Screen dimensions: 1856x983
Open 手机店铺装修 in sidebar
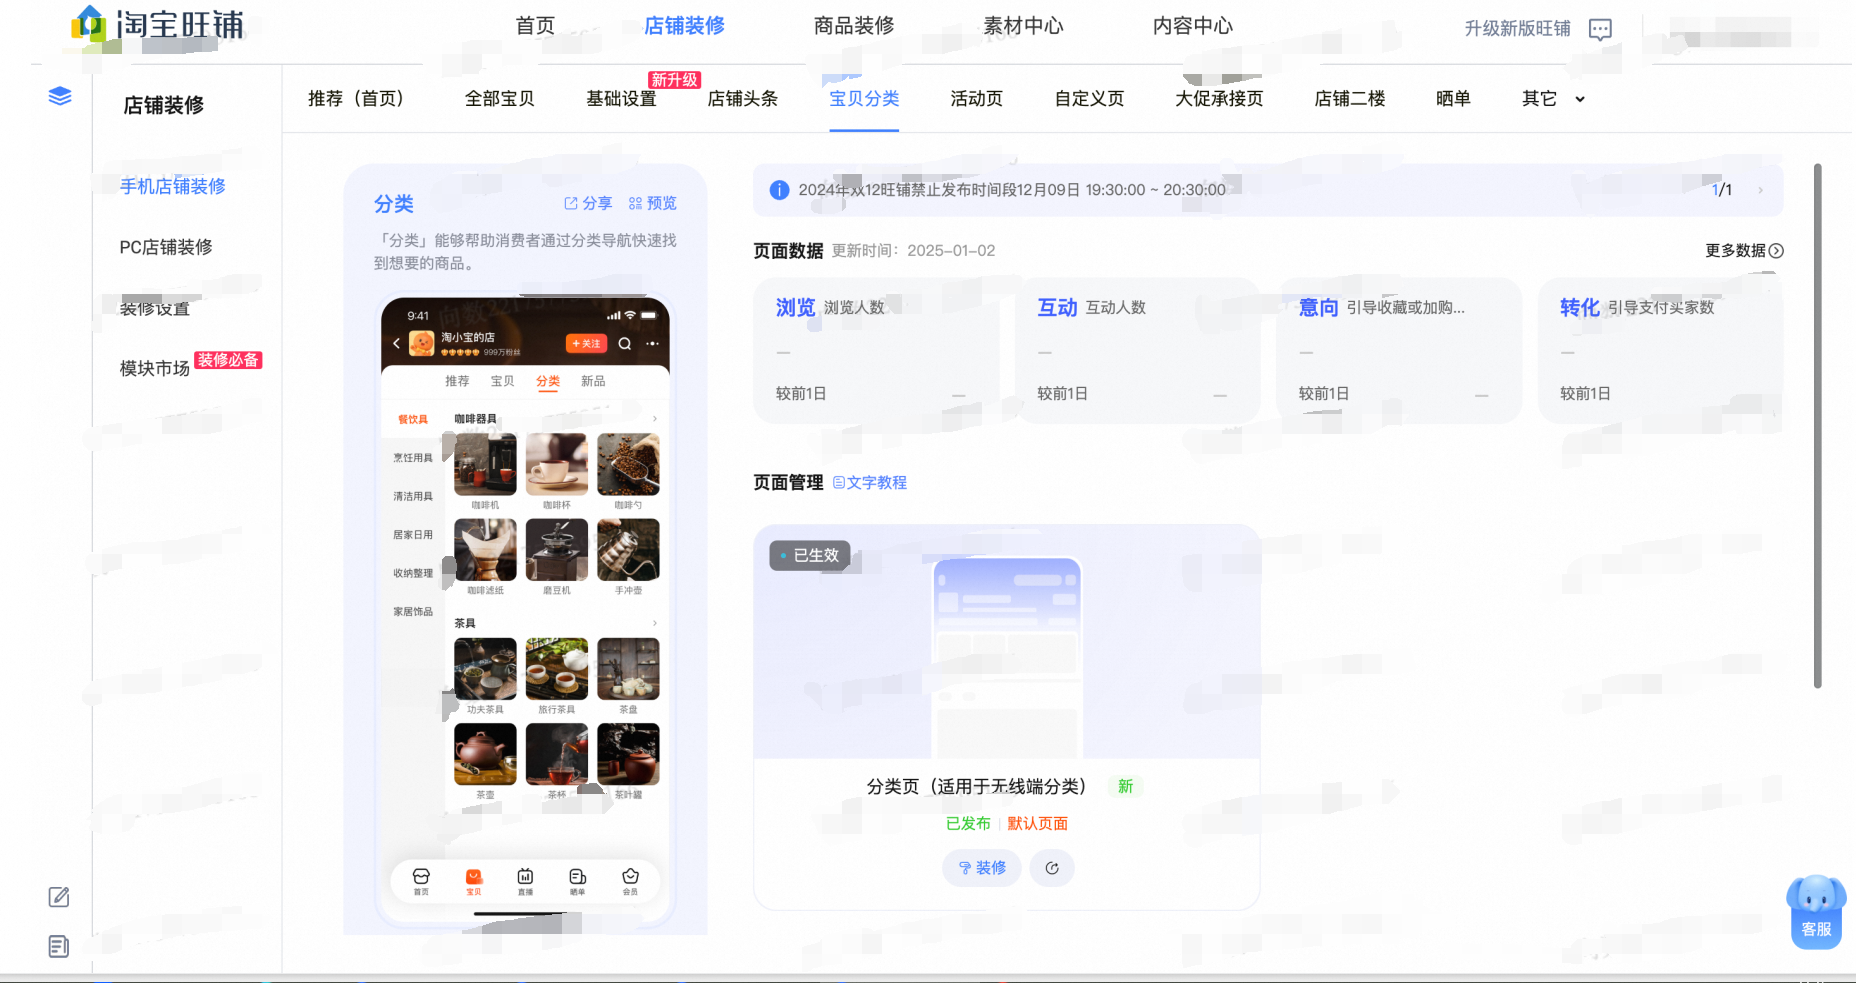[x=172, y=186]
